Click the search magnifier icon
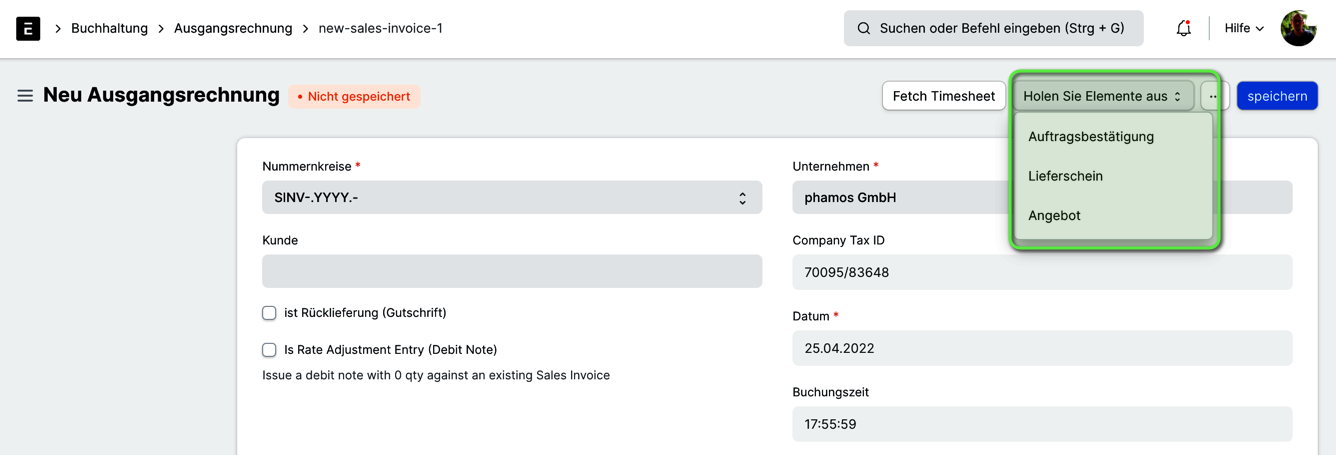1336x455 pixels. tap(864, 28)
